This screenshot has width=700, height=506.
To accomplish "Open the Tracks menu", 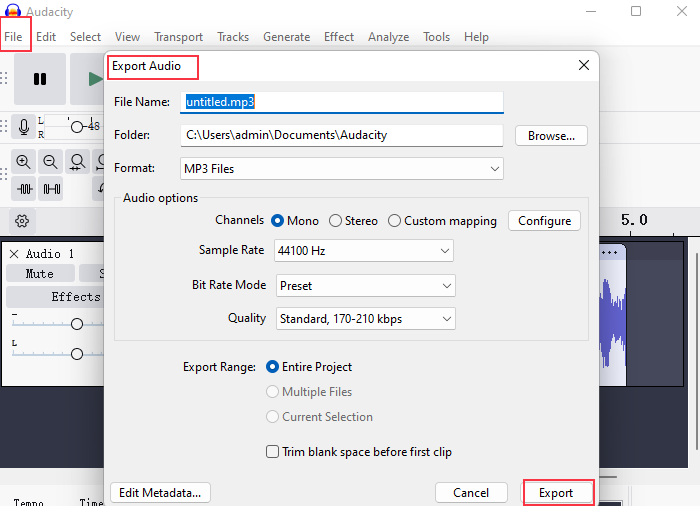I will click(233, 37).
